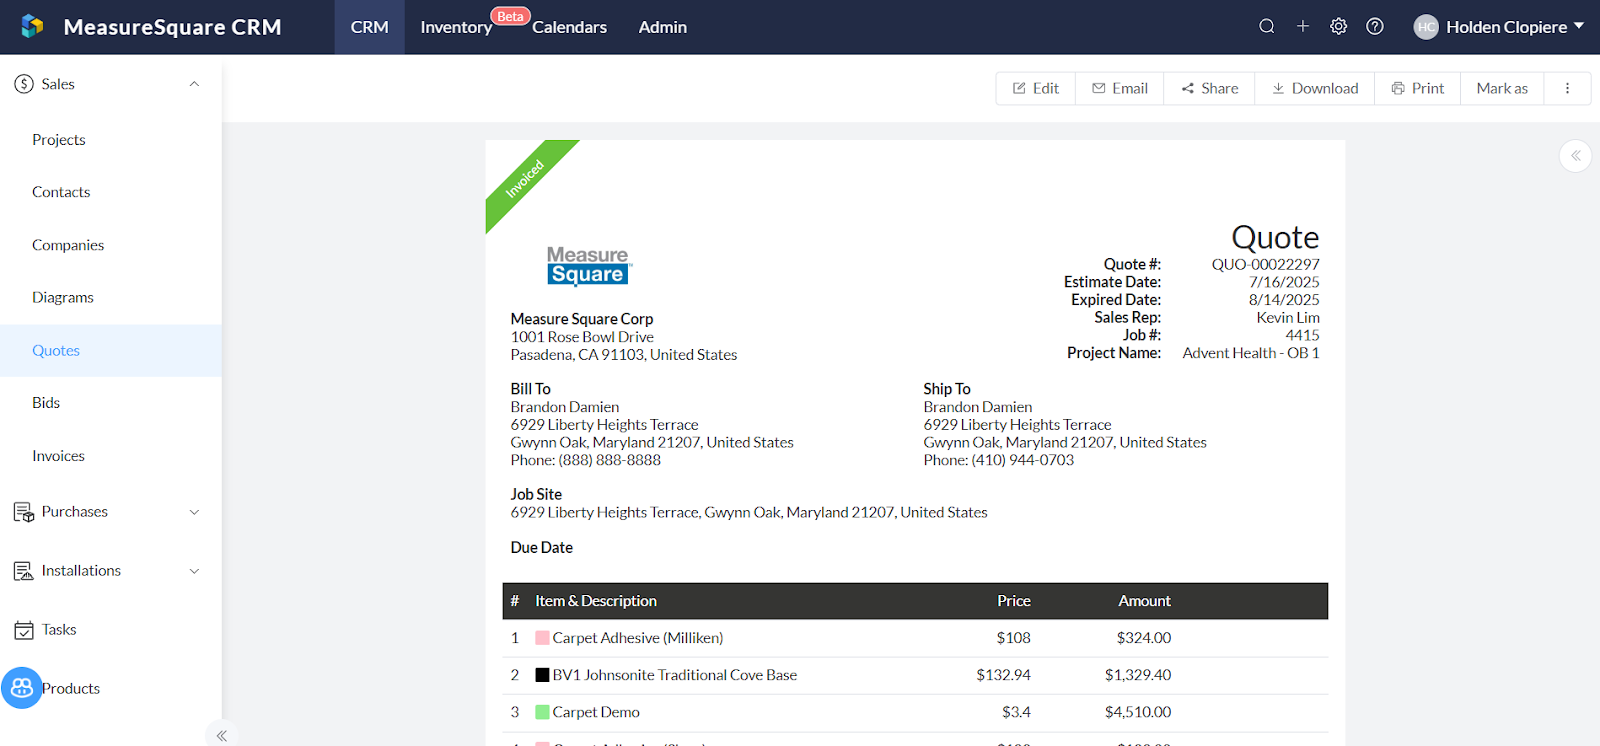Image resolution: width=1600 pixels, height=746 pixels.
Task: Open the Mark as dropdown
Action: click(x=1502, y=88)
